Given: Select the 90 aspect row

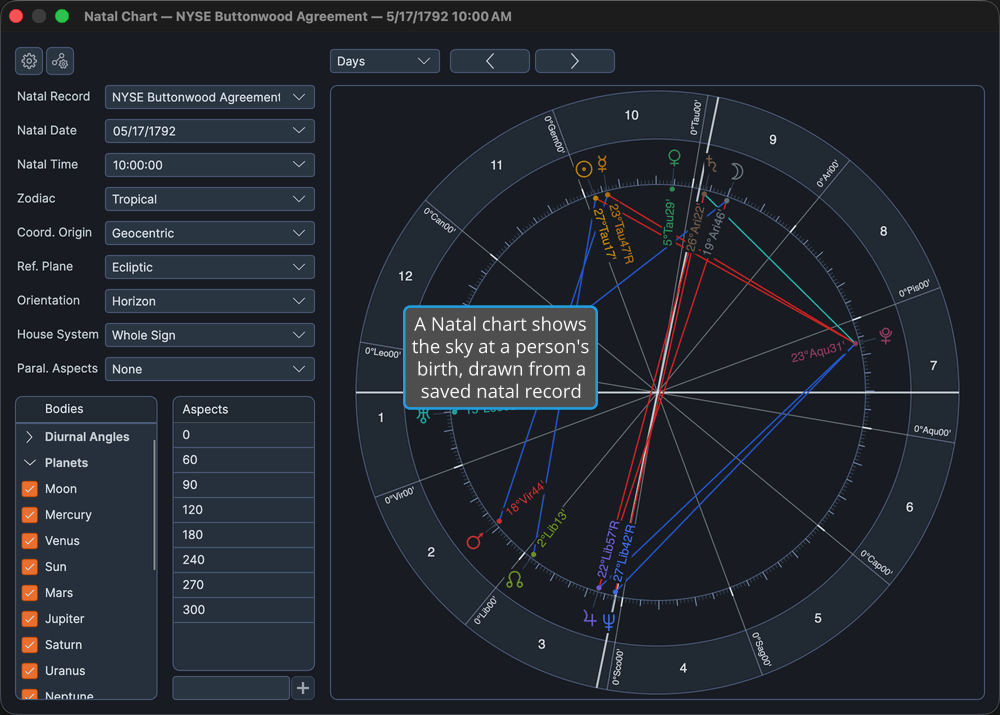Looking at the screenshot, I should [244, 485].
